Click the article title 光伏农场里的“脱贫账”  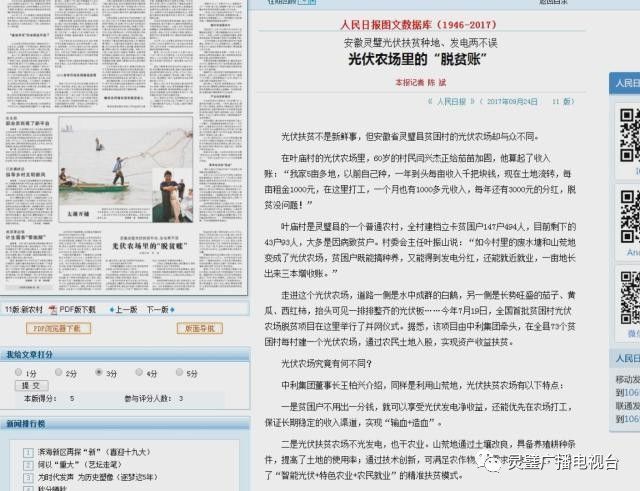[x=418, y=60]
